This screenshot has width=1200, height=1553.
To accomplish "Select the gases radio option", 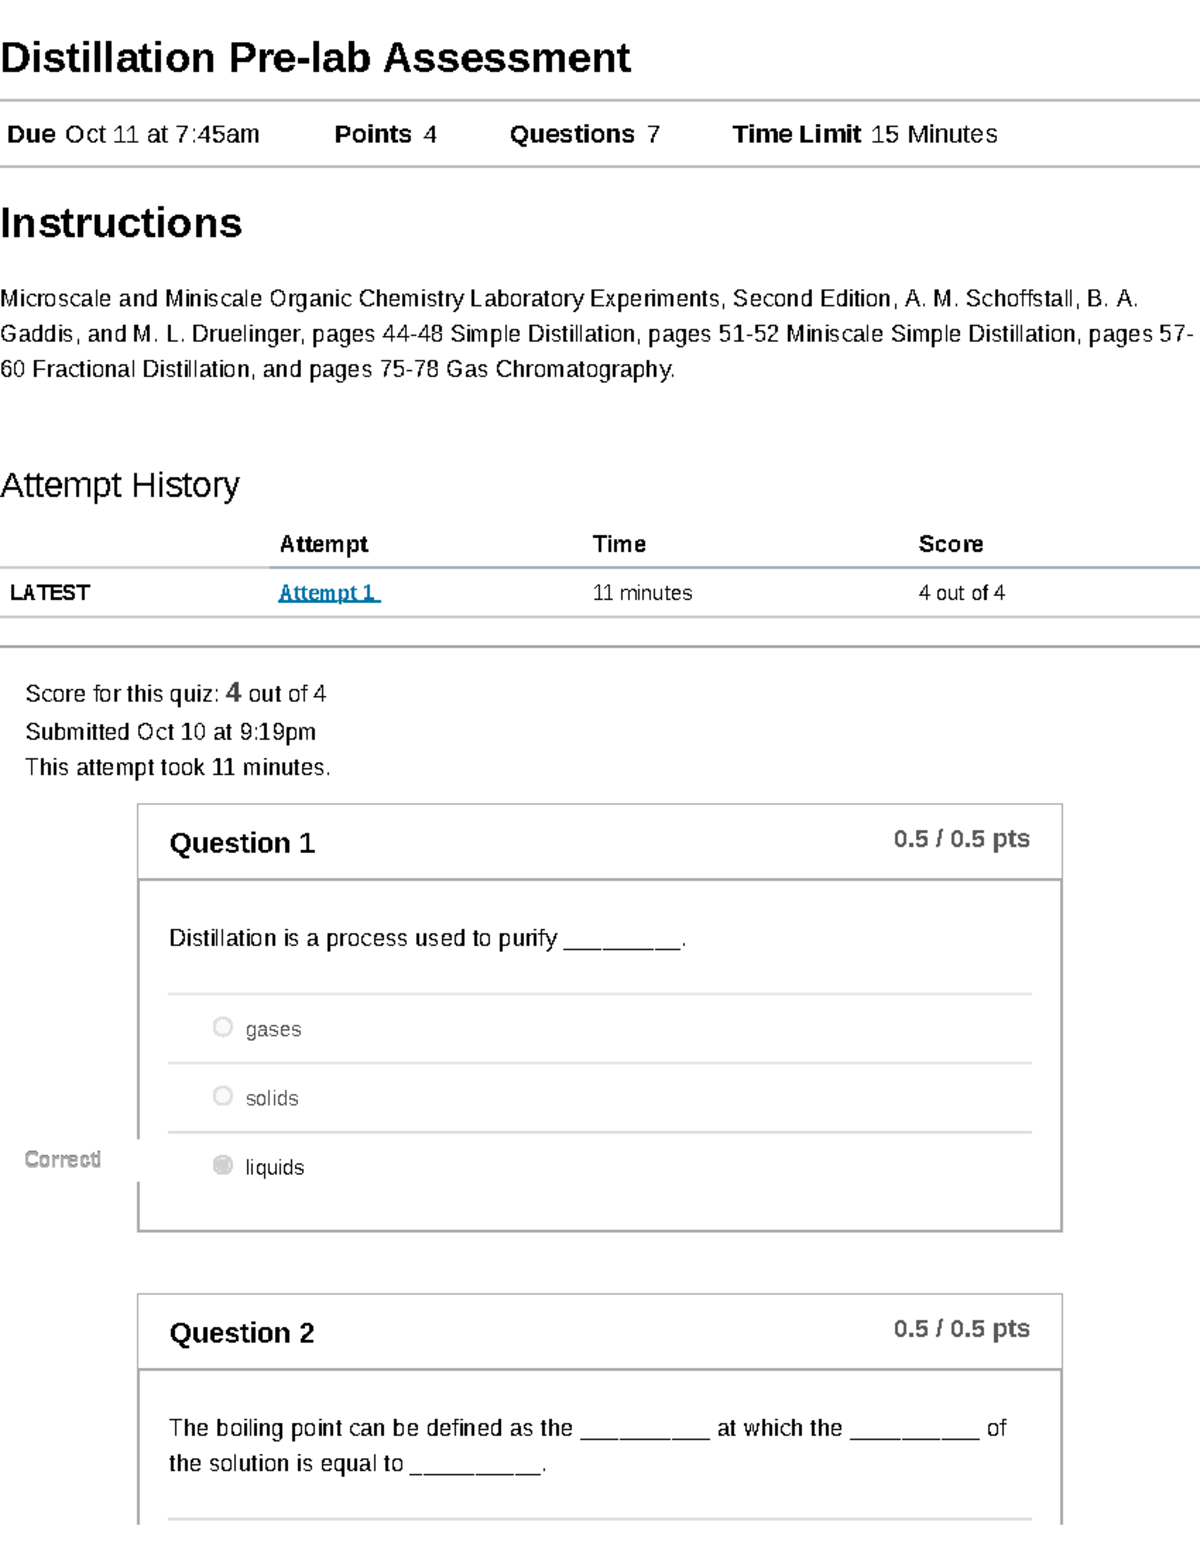I will [223, 1027].
